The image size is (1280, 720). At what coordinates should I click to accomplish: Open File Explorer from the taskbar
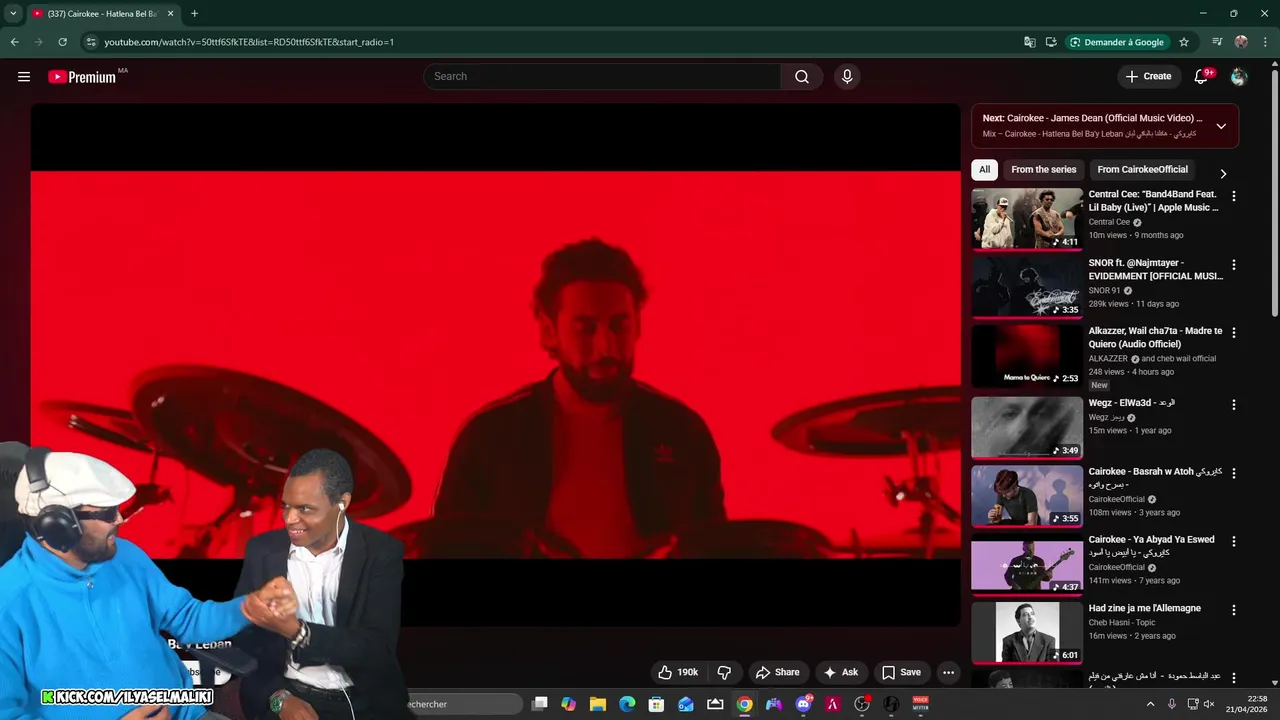598,704
